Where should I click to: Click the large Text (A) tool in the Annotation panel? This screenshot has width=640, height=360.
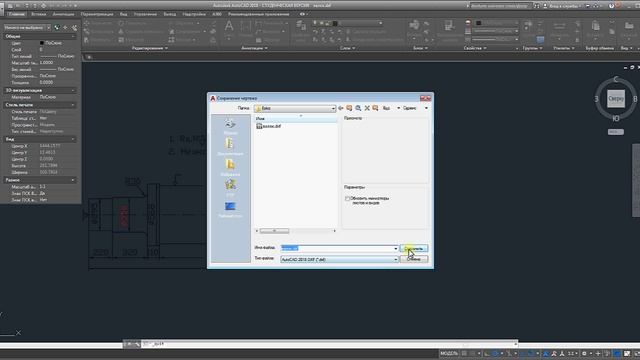[x=229, y=27]
